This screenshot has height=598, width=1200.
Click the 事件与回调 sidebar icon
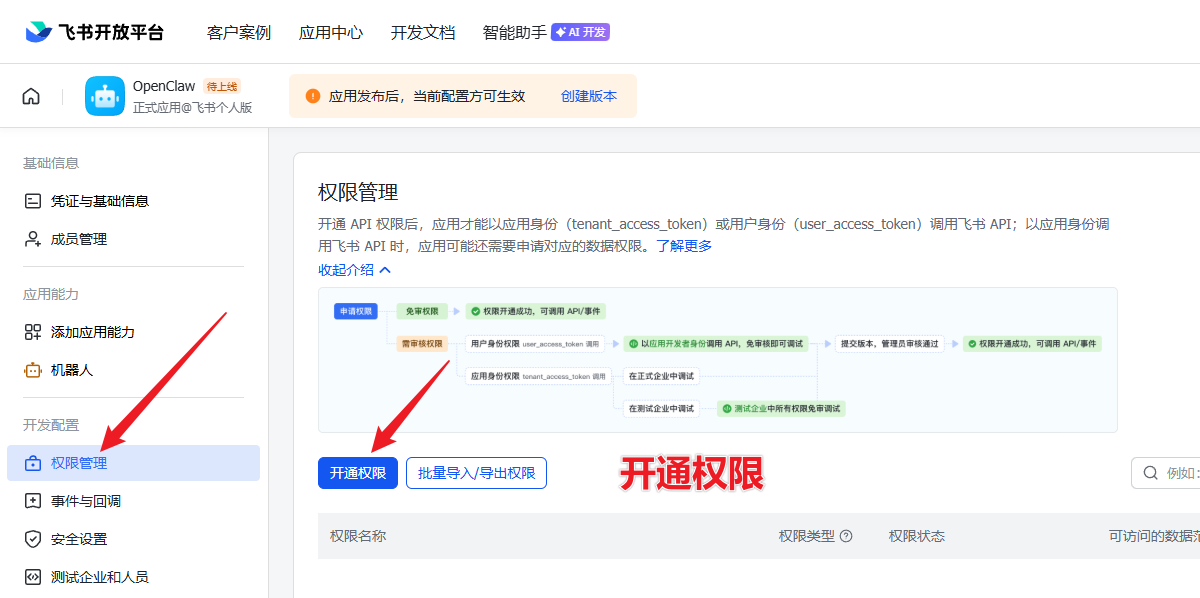[x=33, y=501]
